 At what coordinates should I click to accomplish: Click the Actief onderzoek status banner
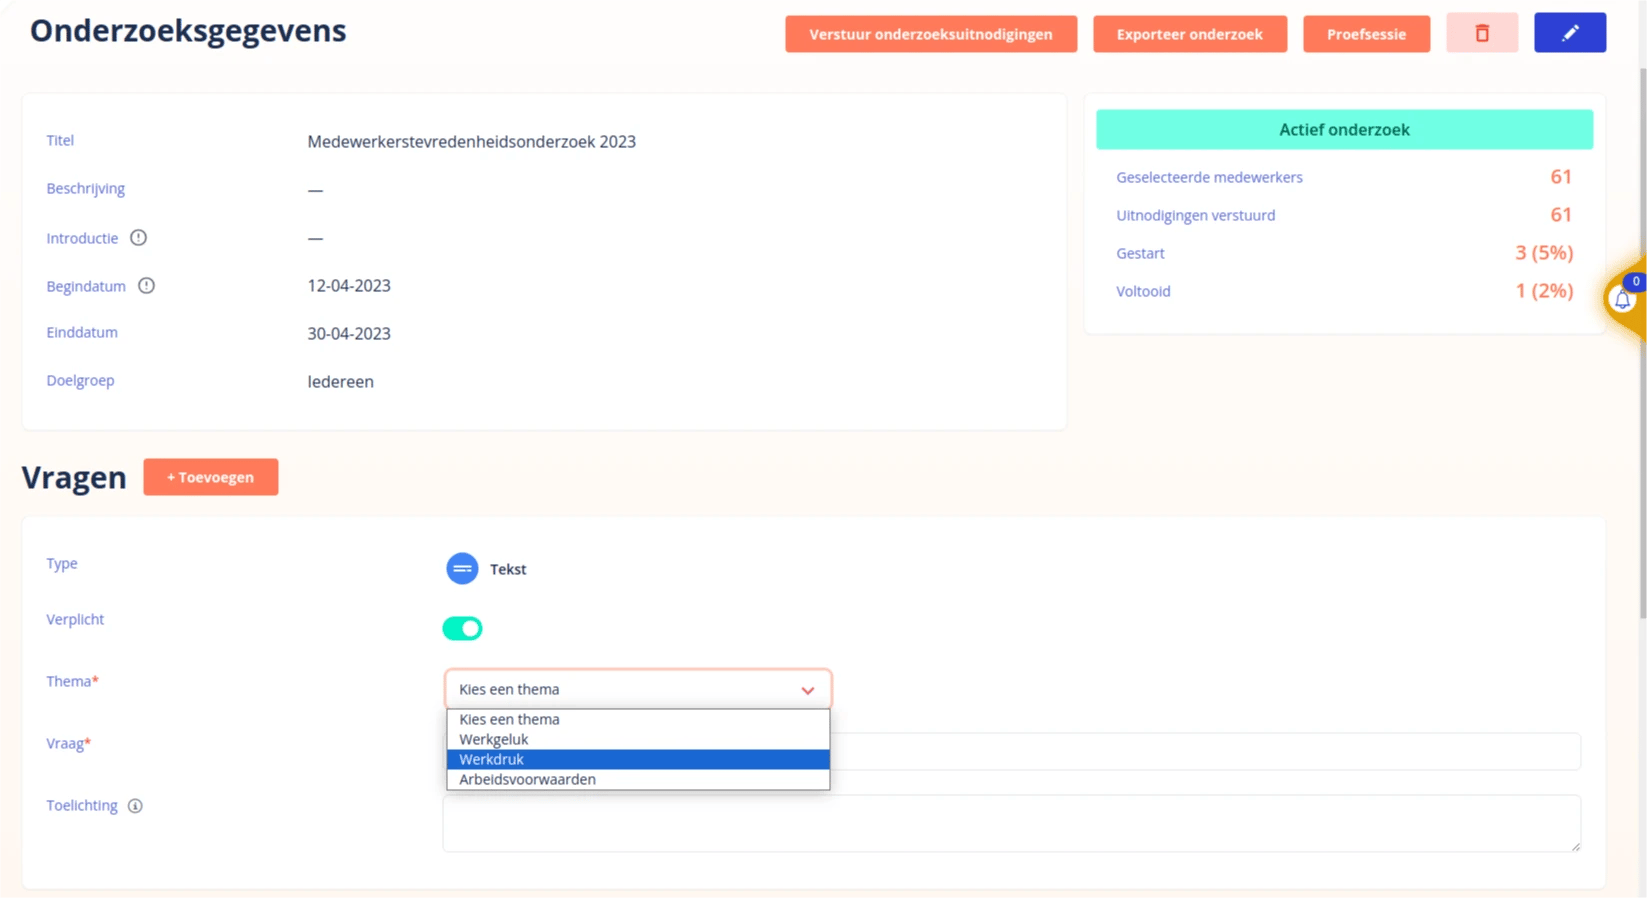coord(1344,130)
